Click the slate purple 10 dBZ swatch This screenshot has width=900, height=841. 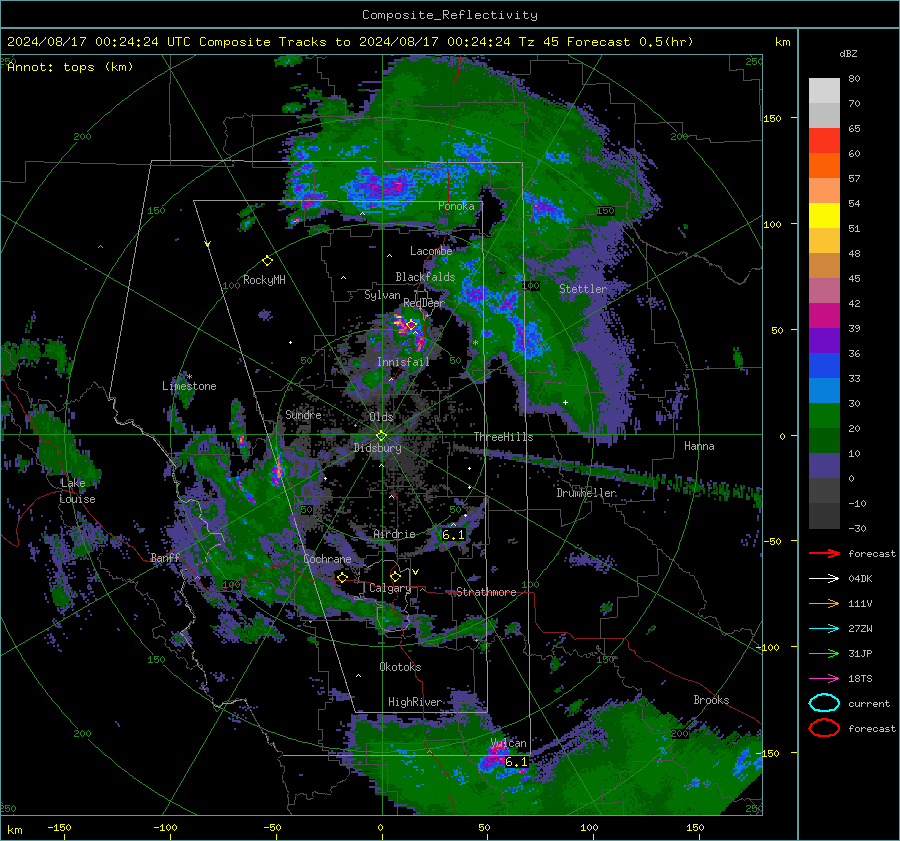(x=824, y=465)
